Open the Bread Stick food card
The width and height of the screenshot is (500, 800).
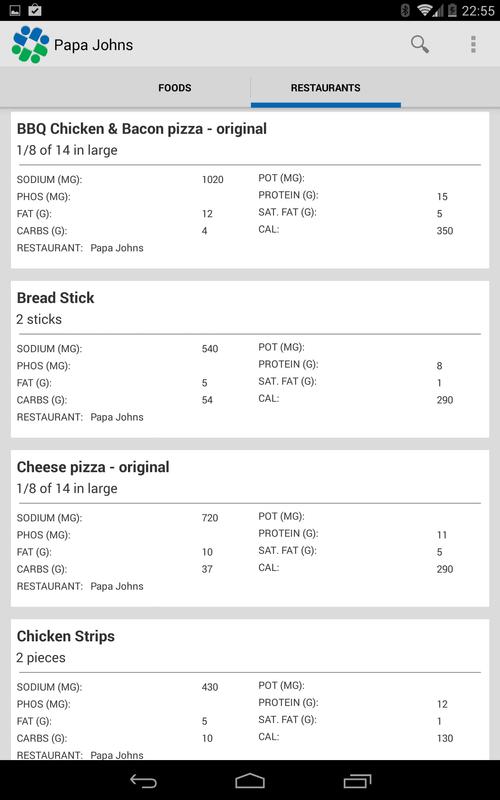[x=250, y=359]
